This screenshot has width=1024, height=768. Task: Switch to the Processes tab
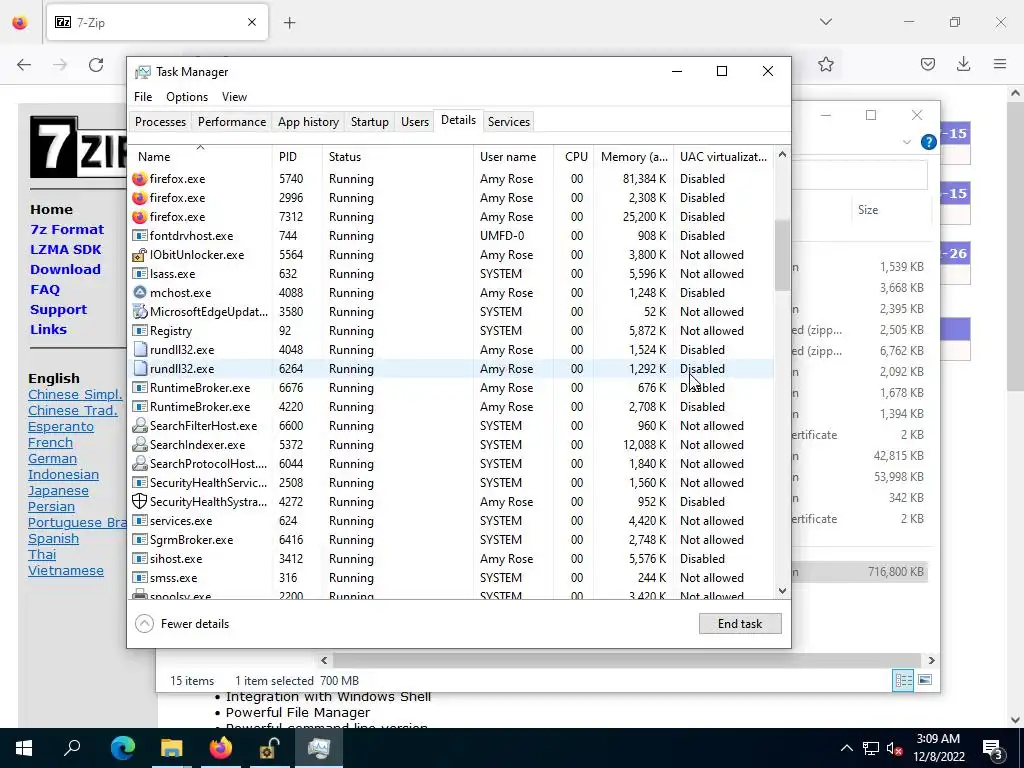coord(161,121)
